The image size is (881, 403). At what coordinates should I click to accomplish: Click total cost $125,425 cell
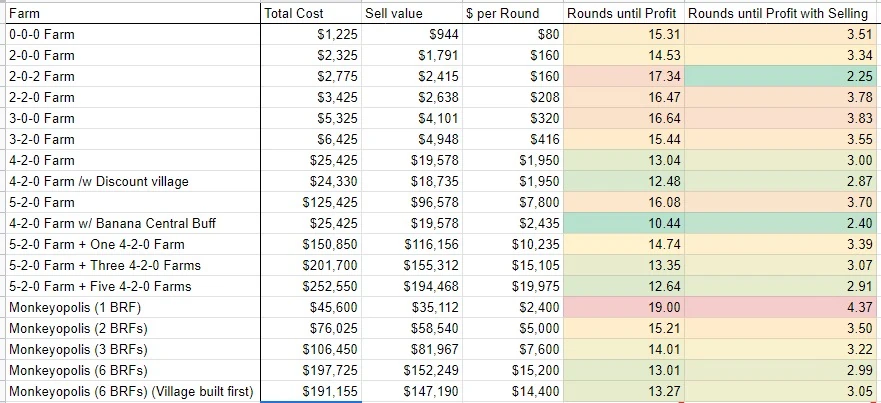[310, 202]
